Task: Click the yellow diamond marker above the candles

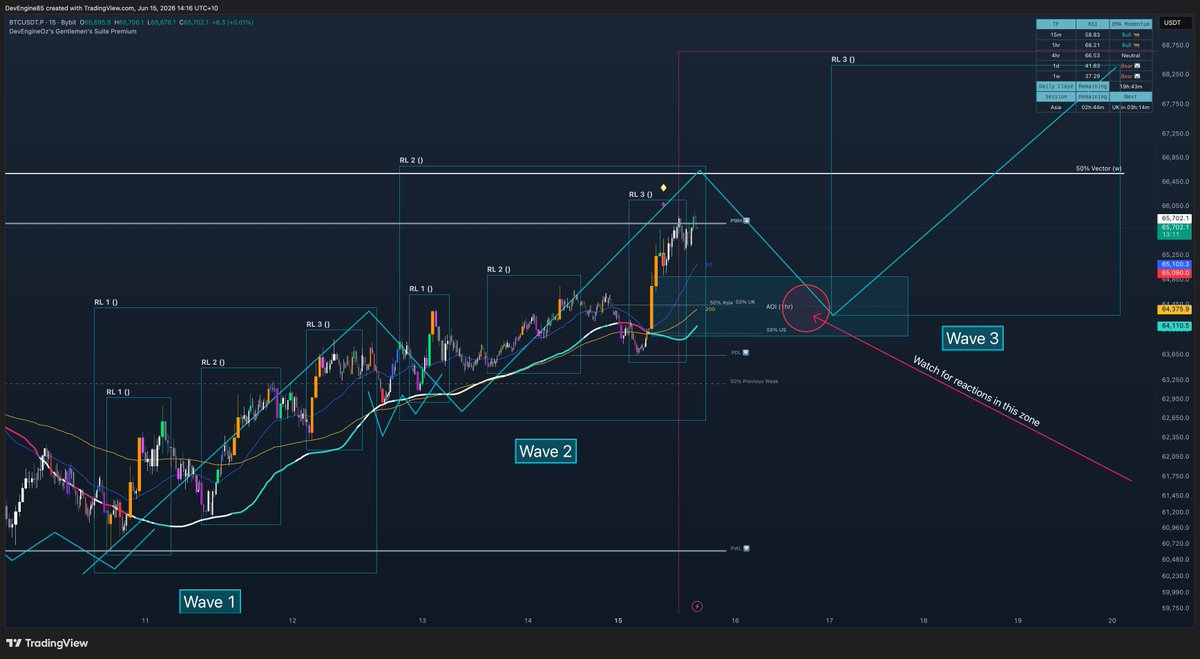Action: pyautogui.click(x=664, y=187)
